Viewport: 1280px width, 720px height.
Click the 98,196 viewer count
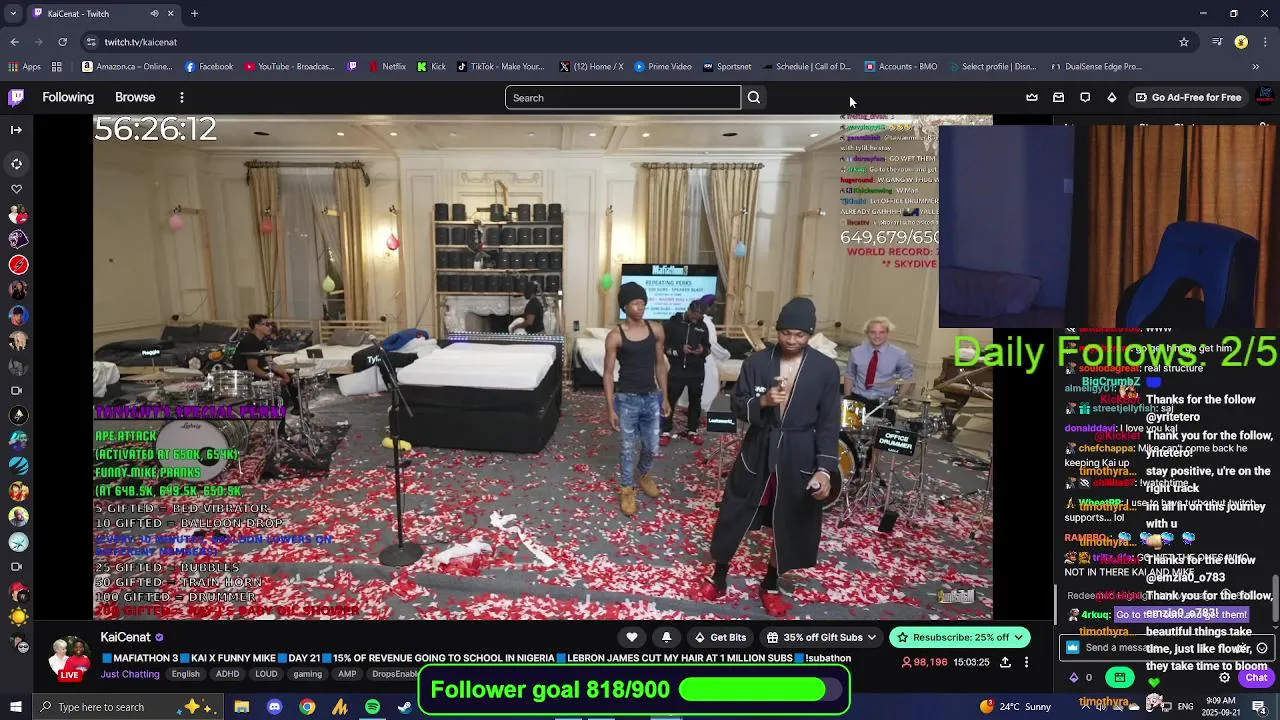[x=924, y=662]
